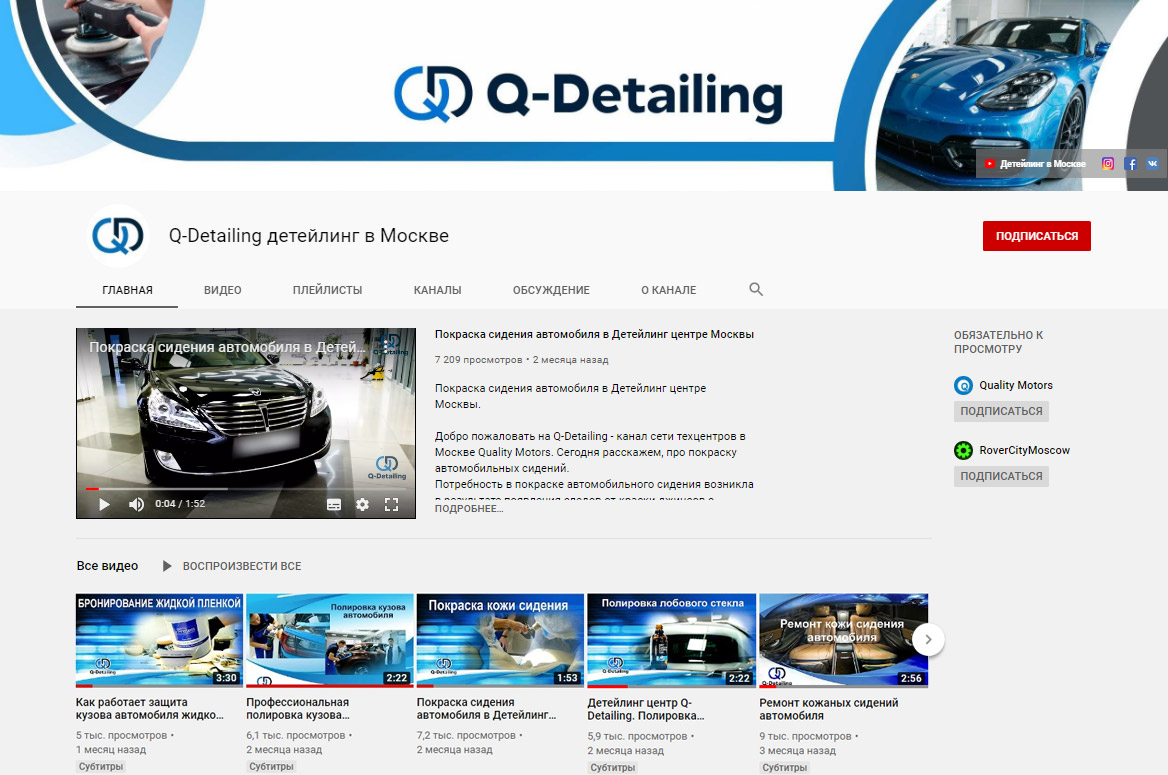Click the channel search magnifier icon

(x=756, y=290)
